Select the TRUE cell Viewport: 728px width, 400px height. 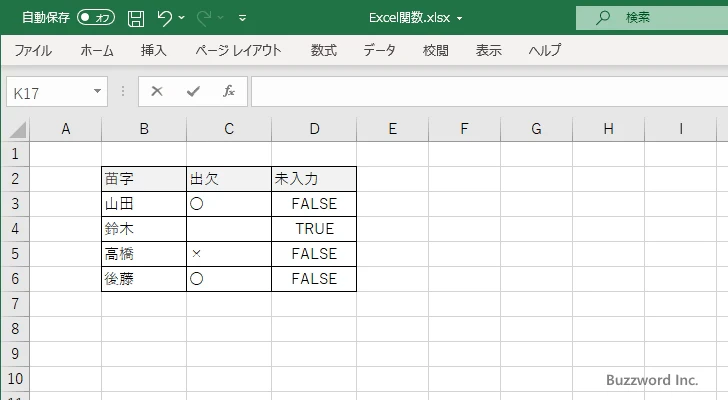tap(314, 229)
